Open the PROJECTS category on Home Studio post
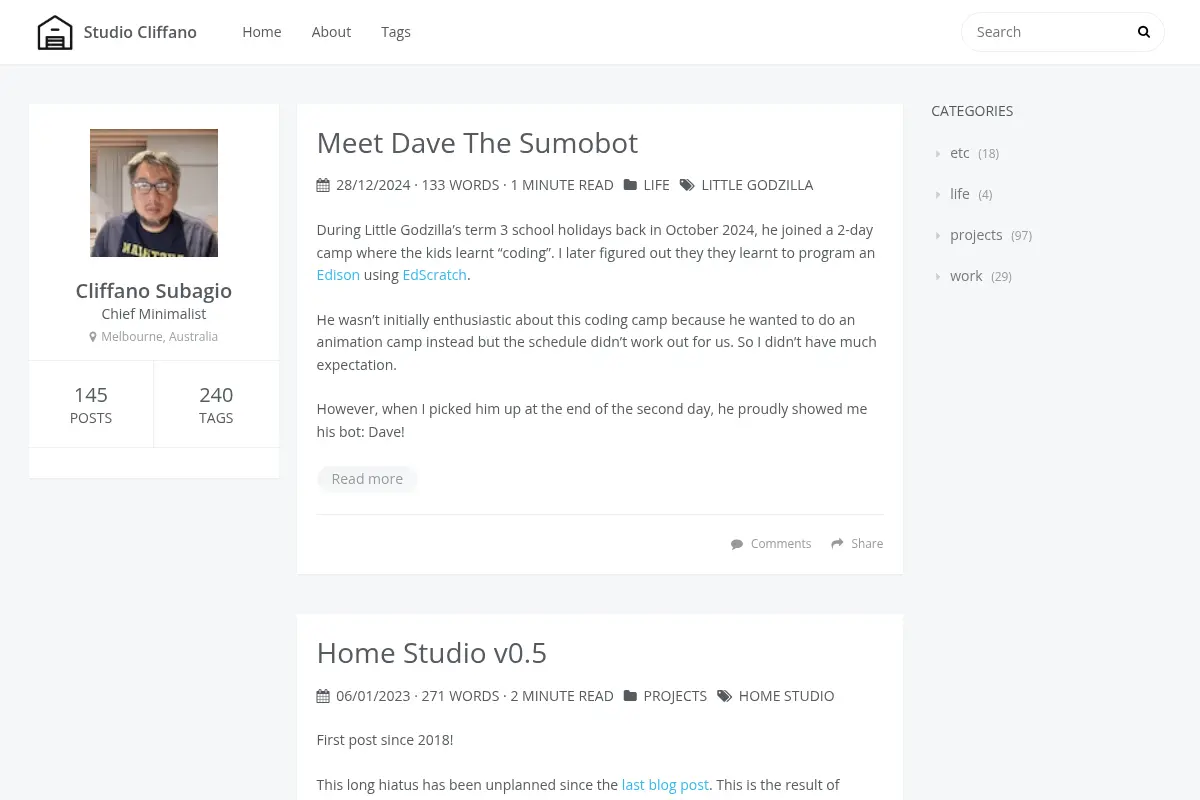The image size is (1200, 800). (x=675, y=696)
